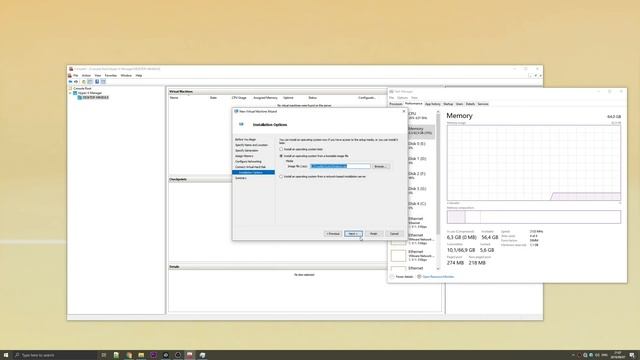The width and height of the screenshot is (640, 360).
Task: Click the Browse button for image file
Action: (x=380, y=166)
